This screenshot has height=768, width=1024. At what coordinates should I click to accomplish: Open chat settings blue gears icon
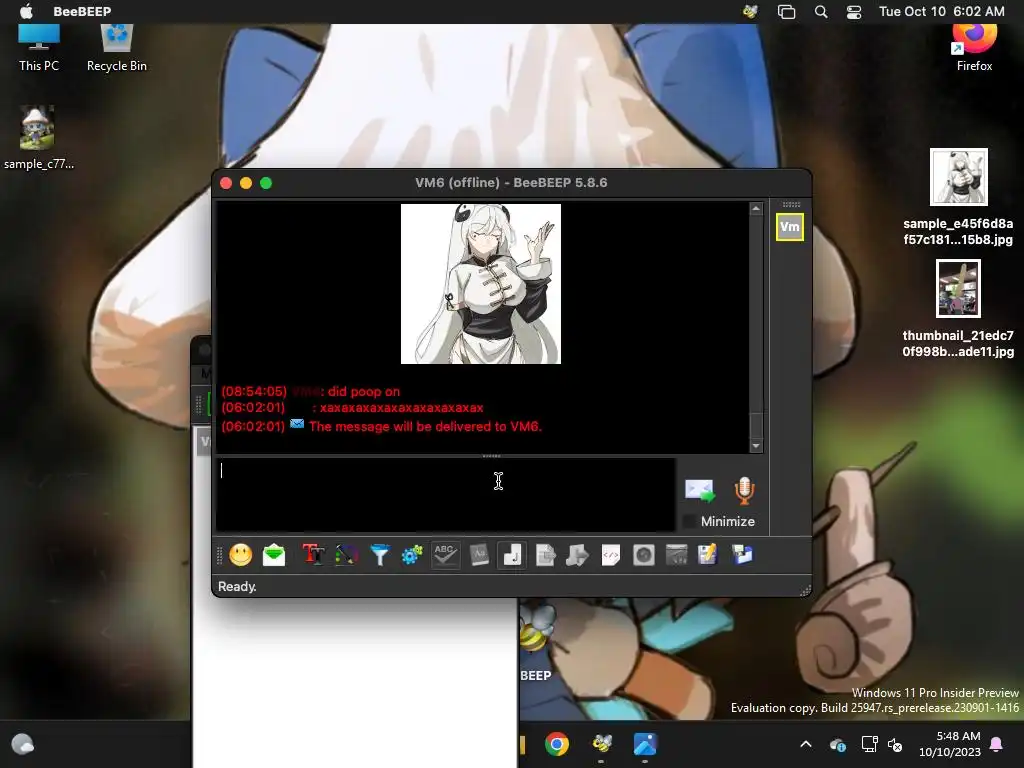tap(412, 555)
